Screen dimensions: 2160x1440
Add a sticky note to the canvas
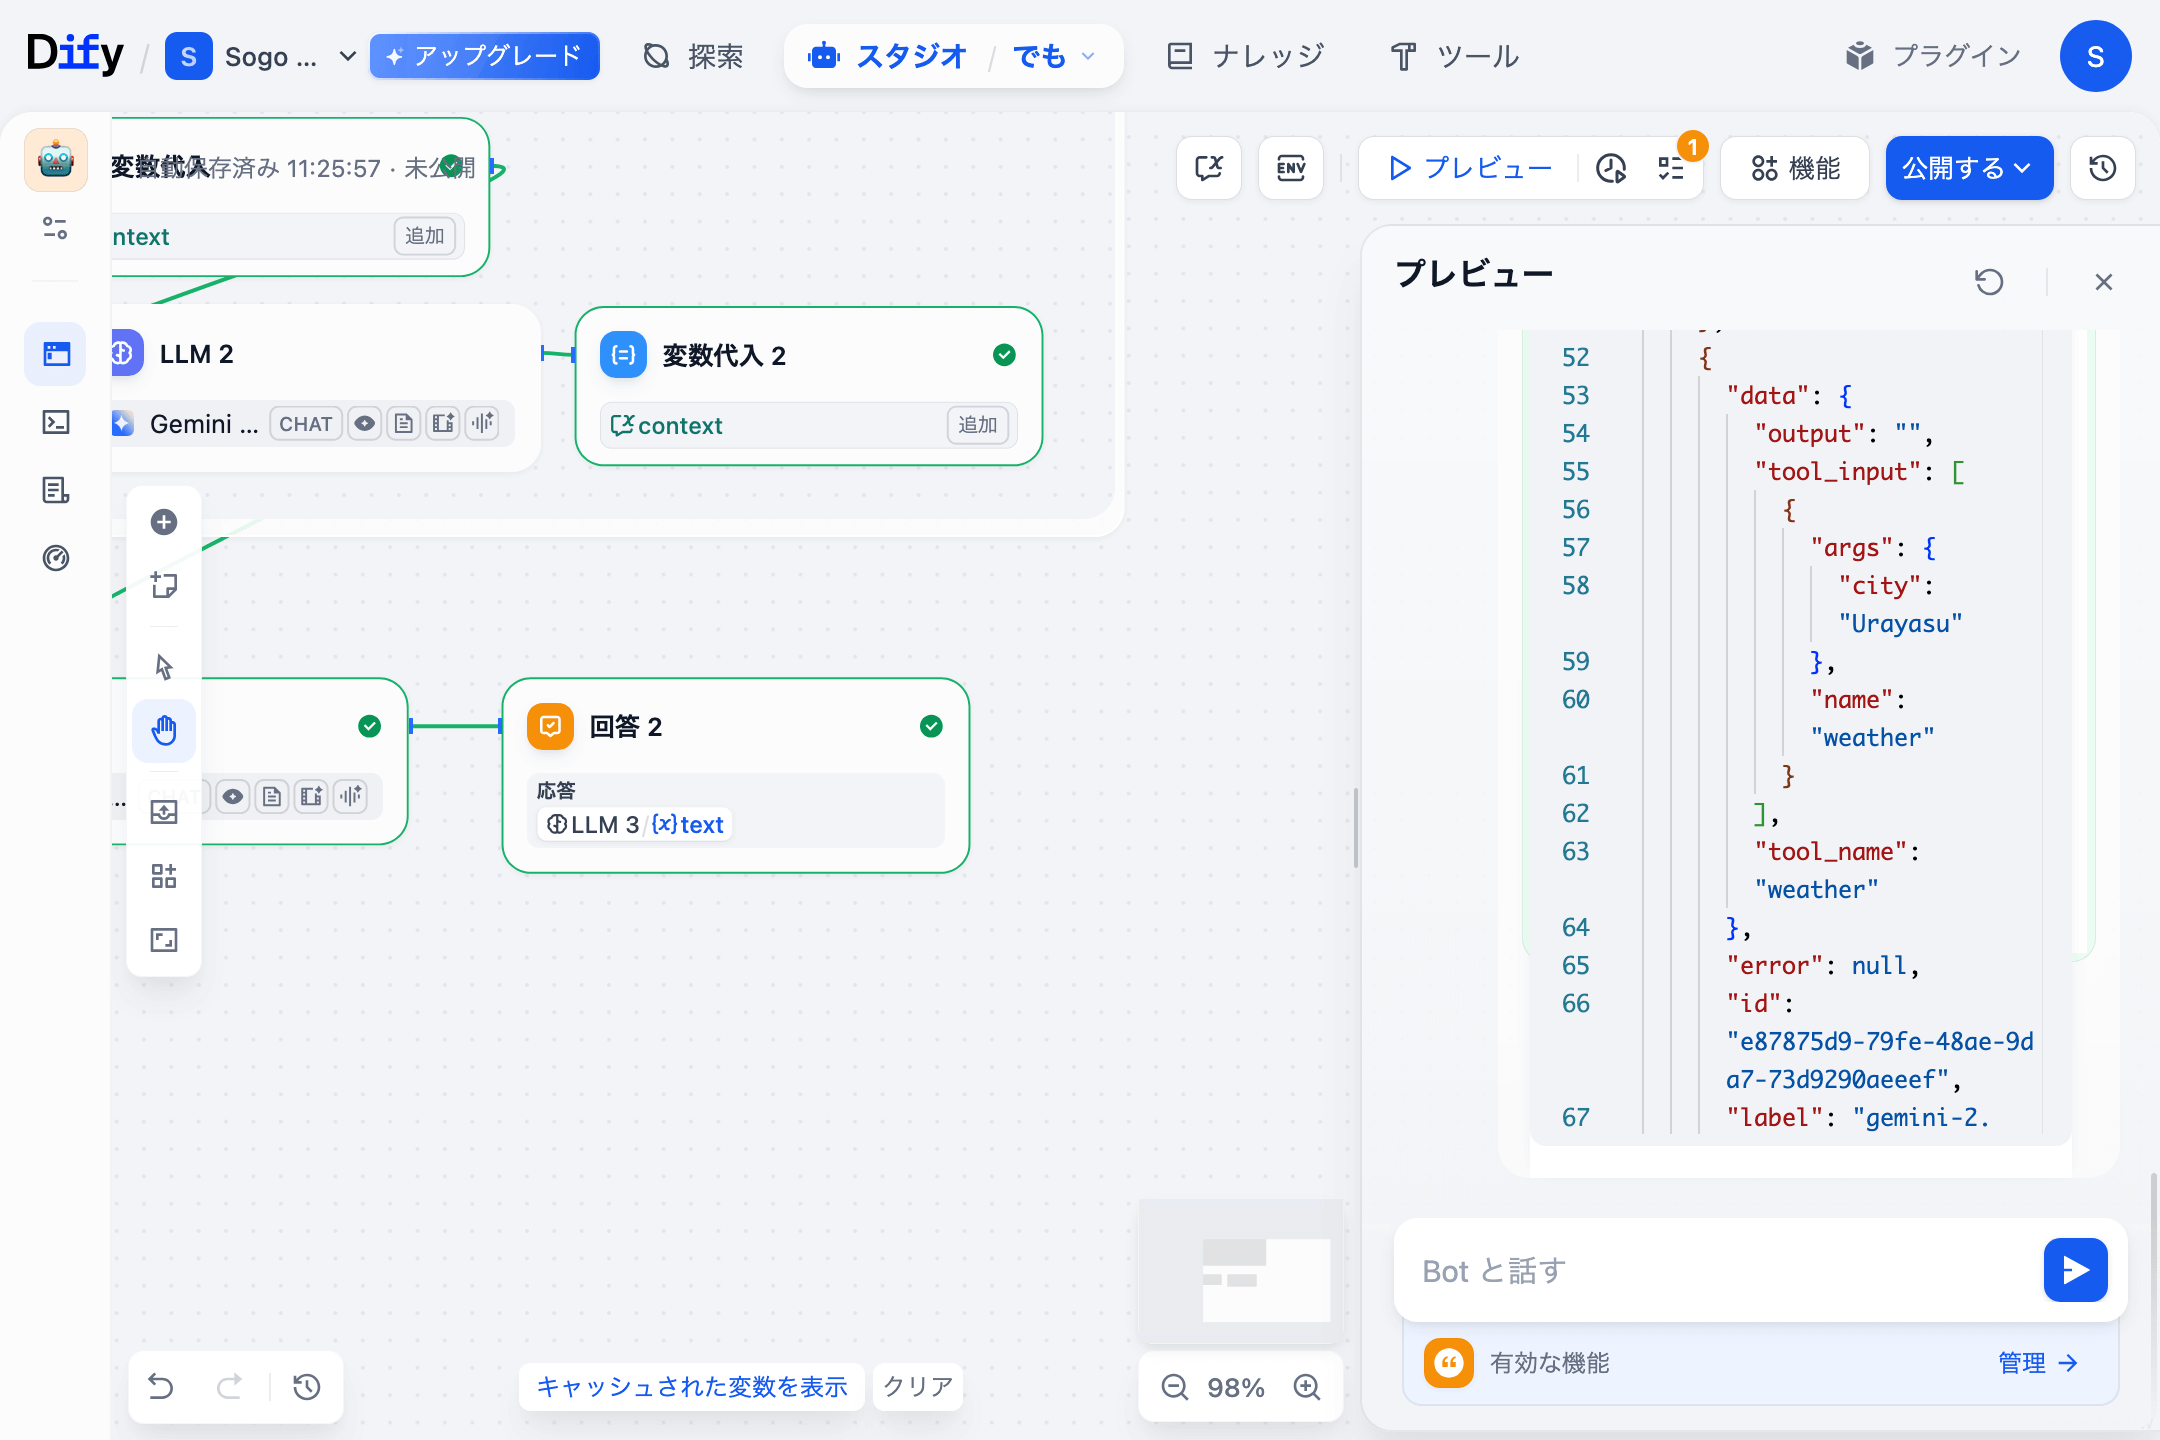pyautogui.click(x=164, y=585)
